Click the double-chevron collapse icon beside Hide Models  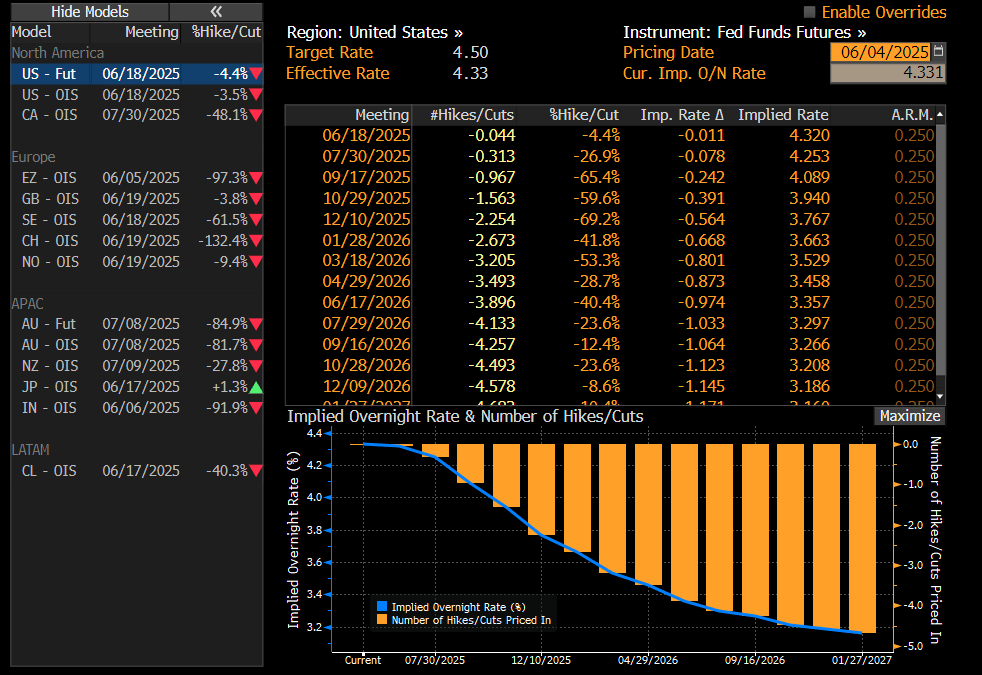[x=216, y=11]
